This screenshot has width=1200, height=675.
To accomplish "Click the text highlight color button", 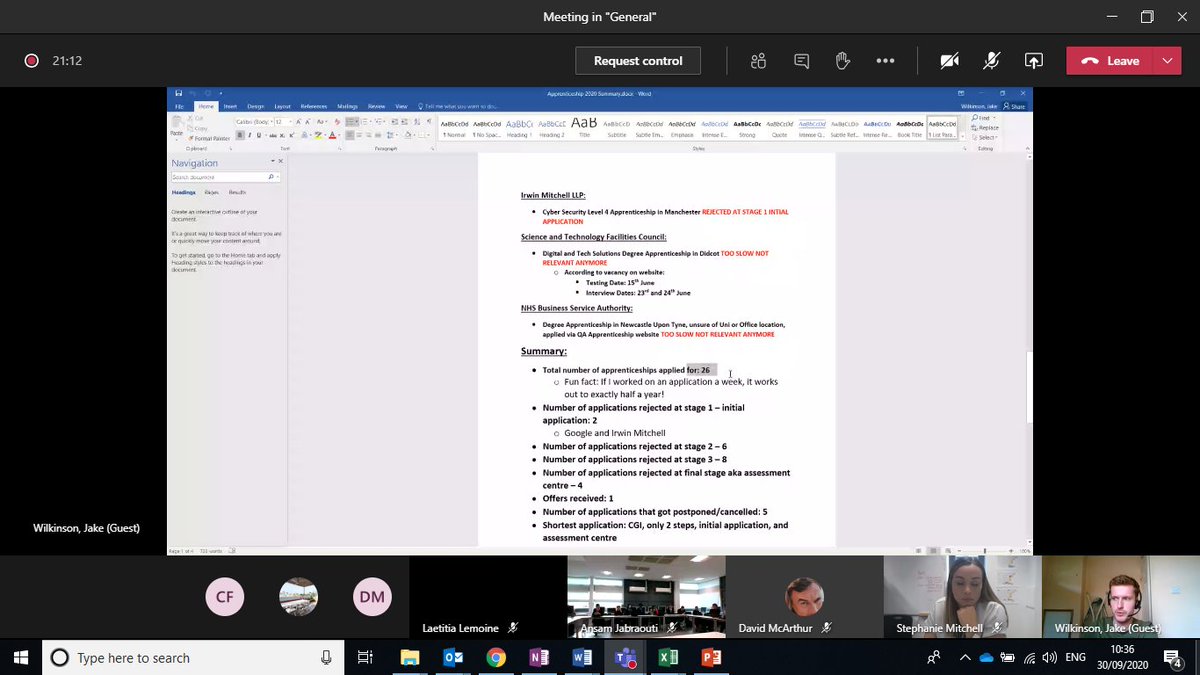I will point(318,135).
